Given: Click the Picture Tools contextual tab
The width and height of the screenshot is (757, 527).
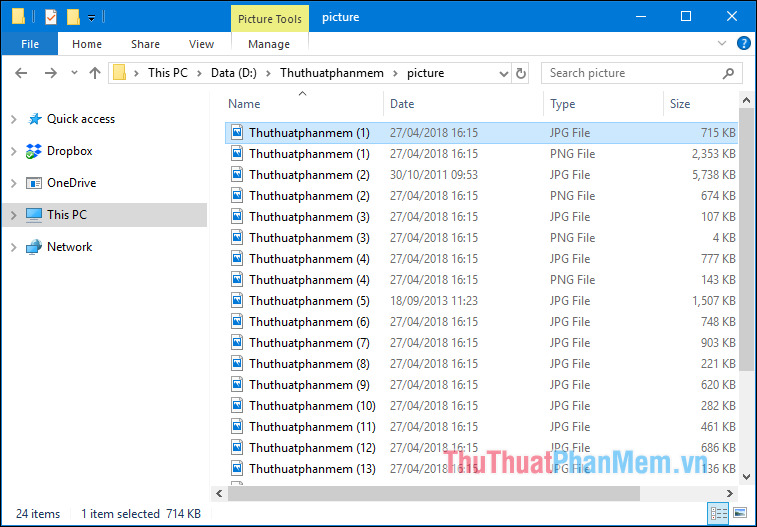Looking at the screenshot, I should click(270, 19).
